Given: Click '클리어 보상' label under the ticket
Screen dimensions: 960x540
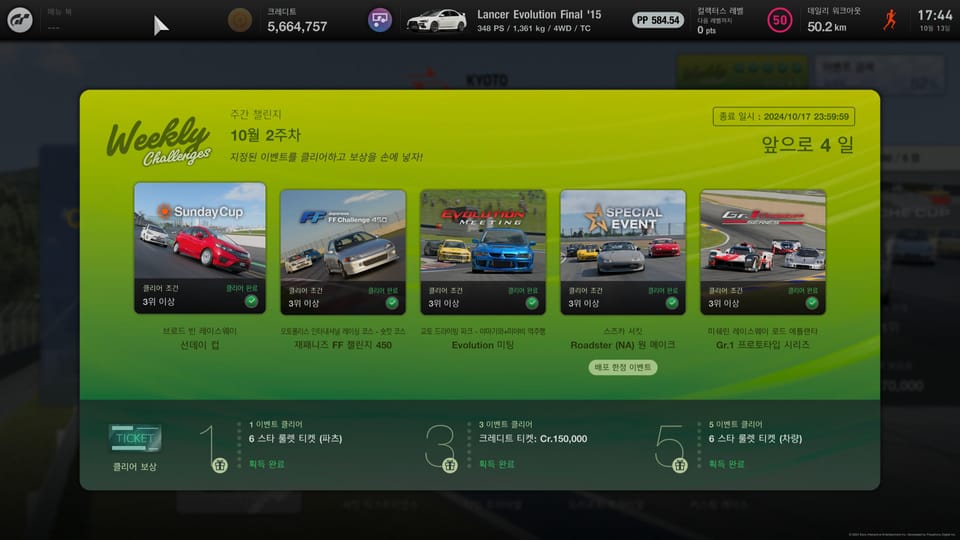Looking at the screenshot, I should pyautogui.click(x=135, y=467).
